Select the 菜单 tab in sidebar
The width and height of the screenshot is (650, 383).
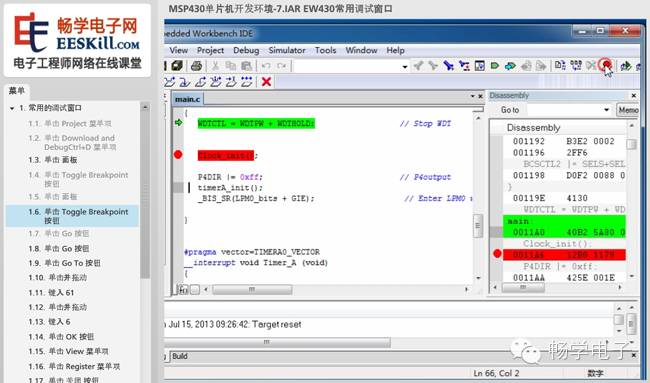point(17,91)
